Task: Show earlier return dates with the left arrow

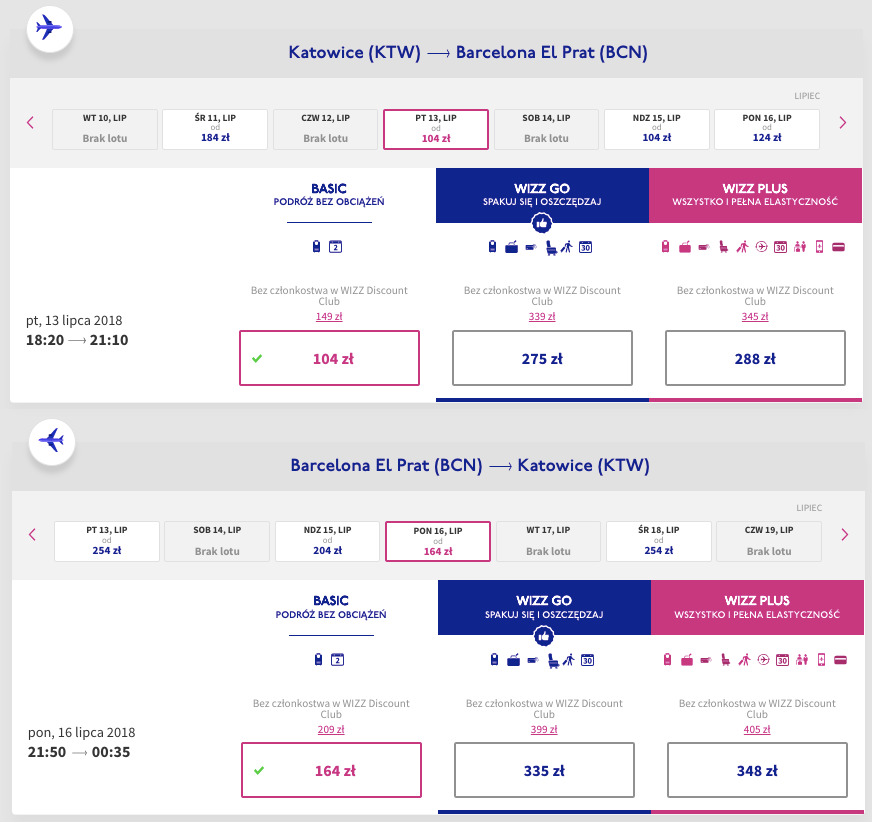Action: pos(32,535)
